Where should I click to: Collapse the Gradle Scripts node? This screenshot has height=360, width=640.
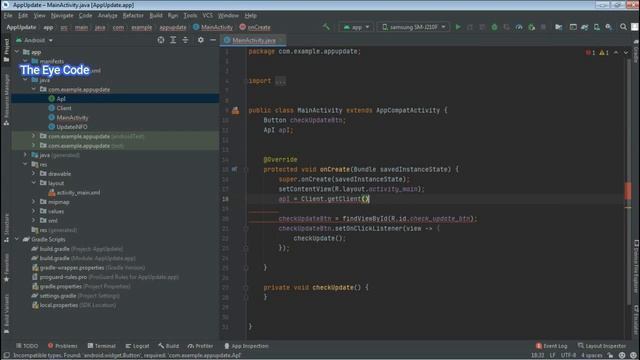[x=17, y=239]
